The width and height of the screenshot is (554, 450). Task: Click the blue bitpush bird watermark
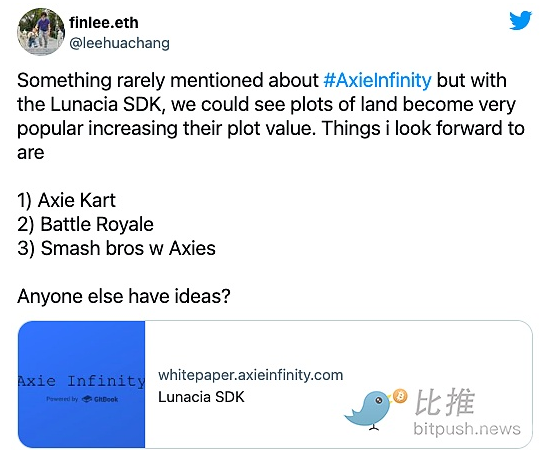tap(368, 410)
